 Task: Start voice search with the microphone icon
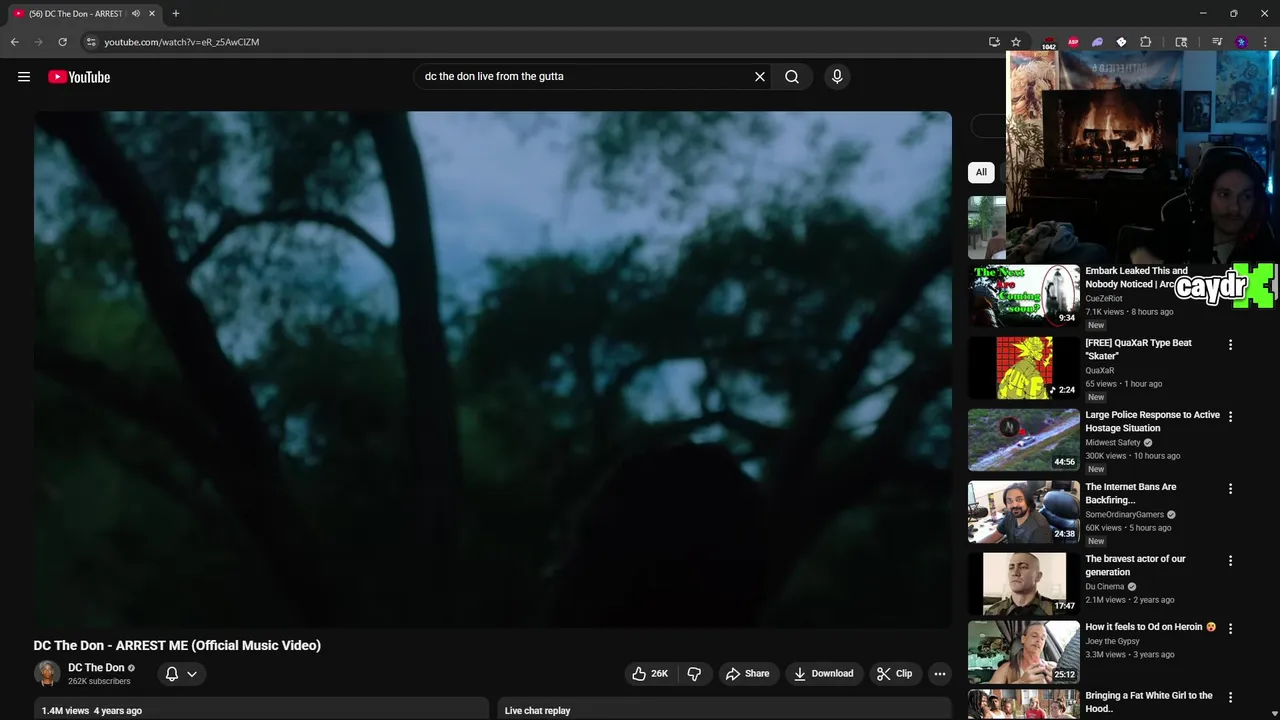pyautogui.click(x=837, y=77)
